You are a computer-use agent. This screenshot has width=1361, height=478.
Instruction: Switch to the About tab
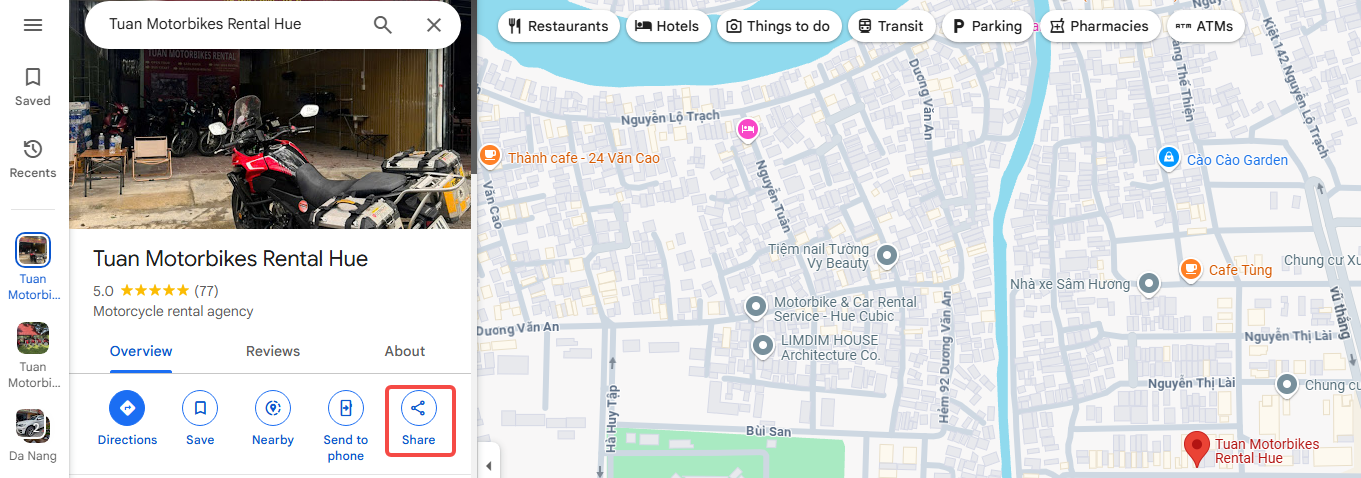[x=405, y=351]
